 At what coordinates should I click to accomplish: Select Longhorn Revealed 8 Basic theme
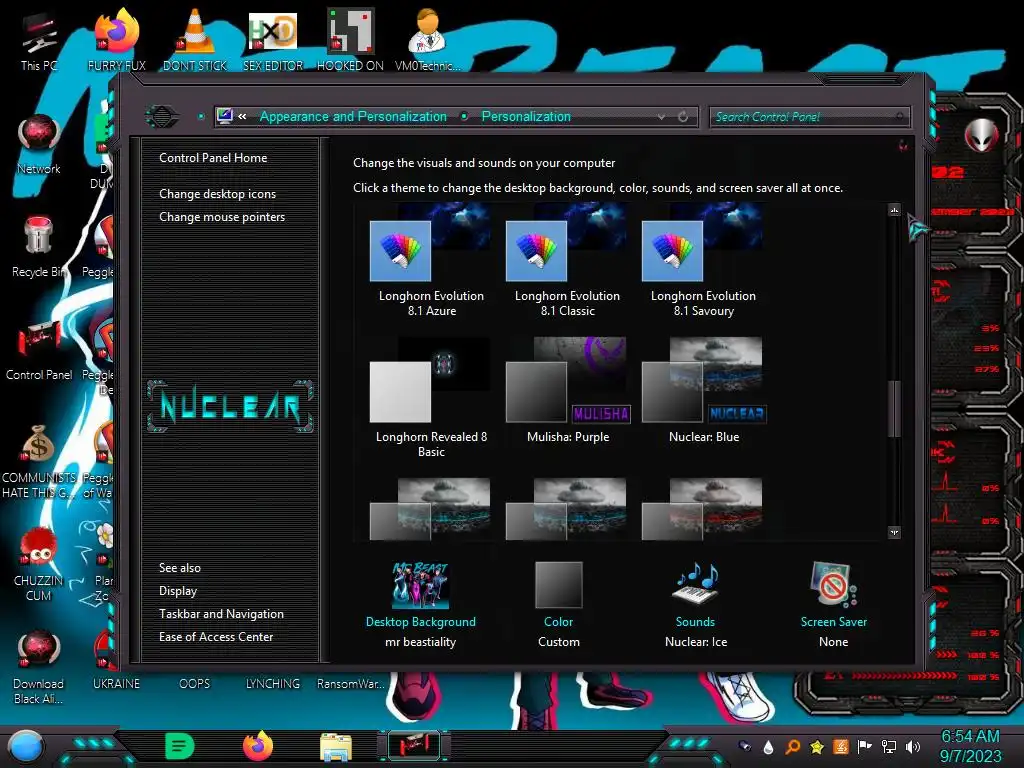point(431,398)
